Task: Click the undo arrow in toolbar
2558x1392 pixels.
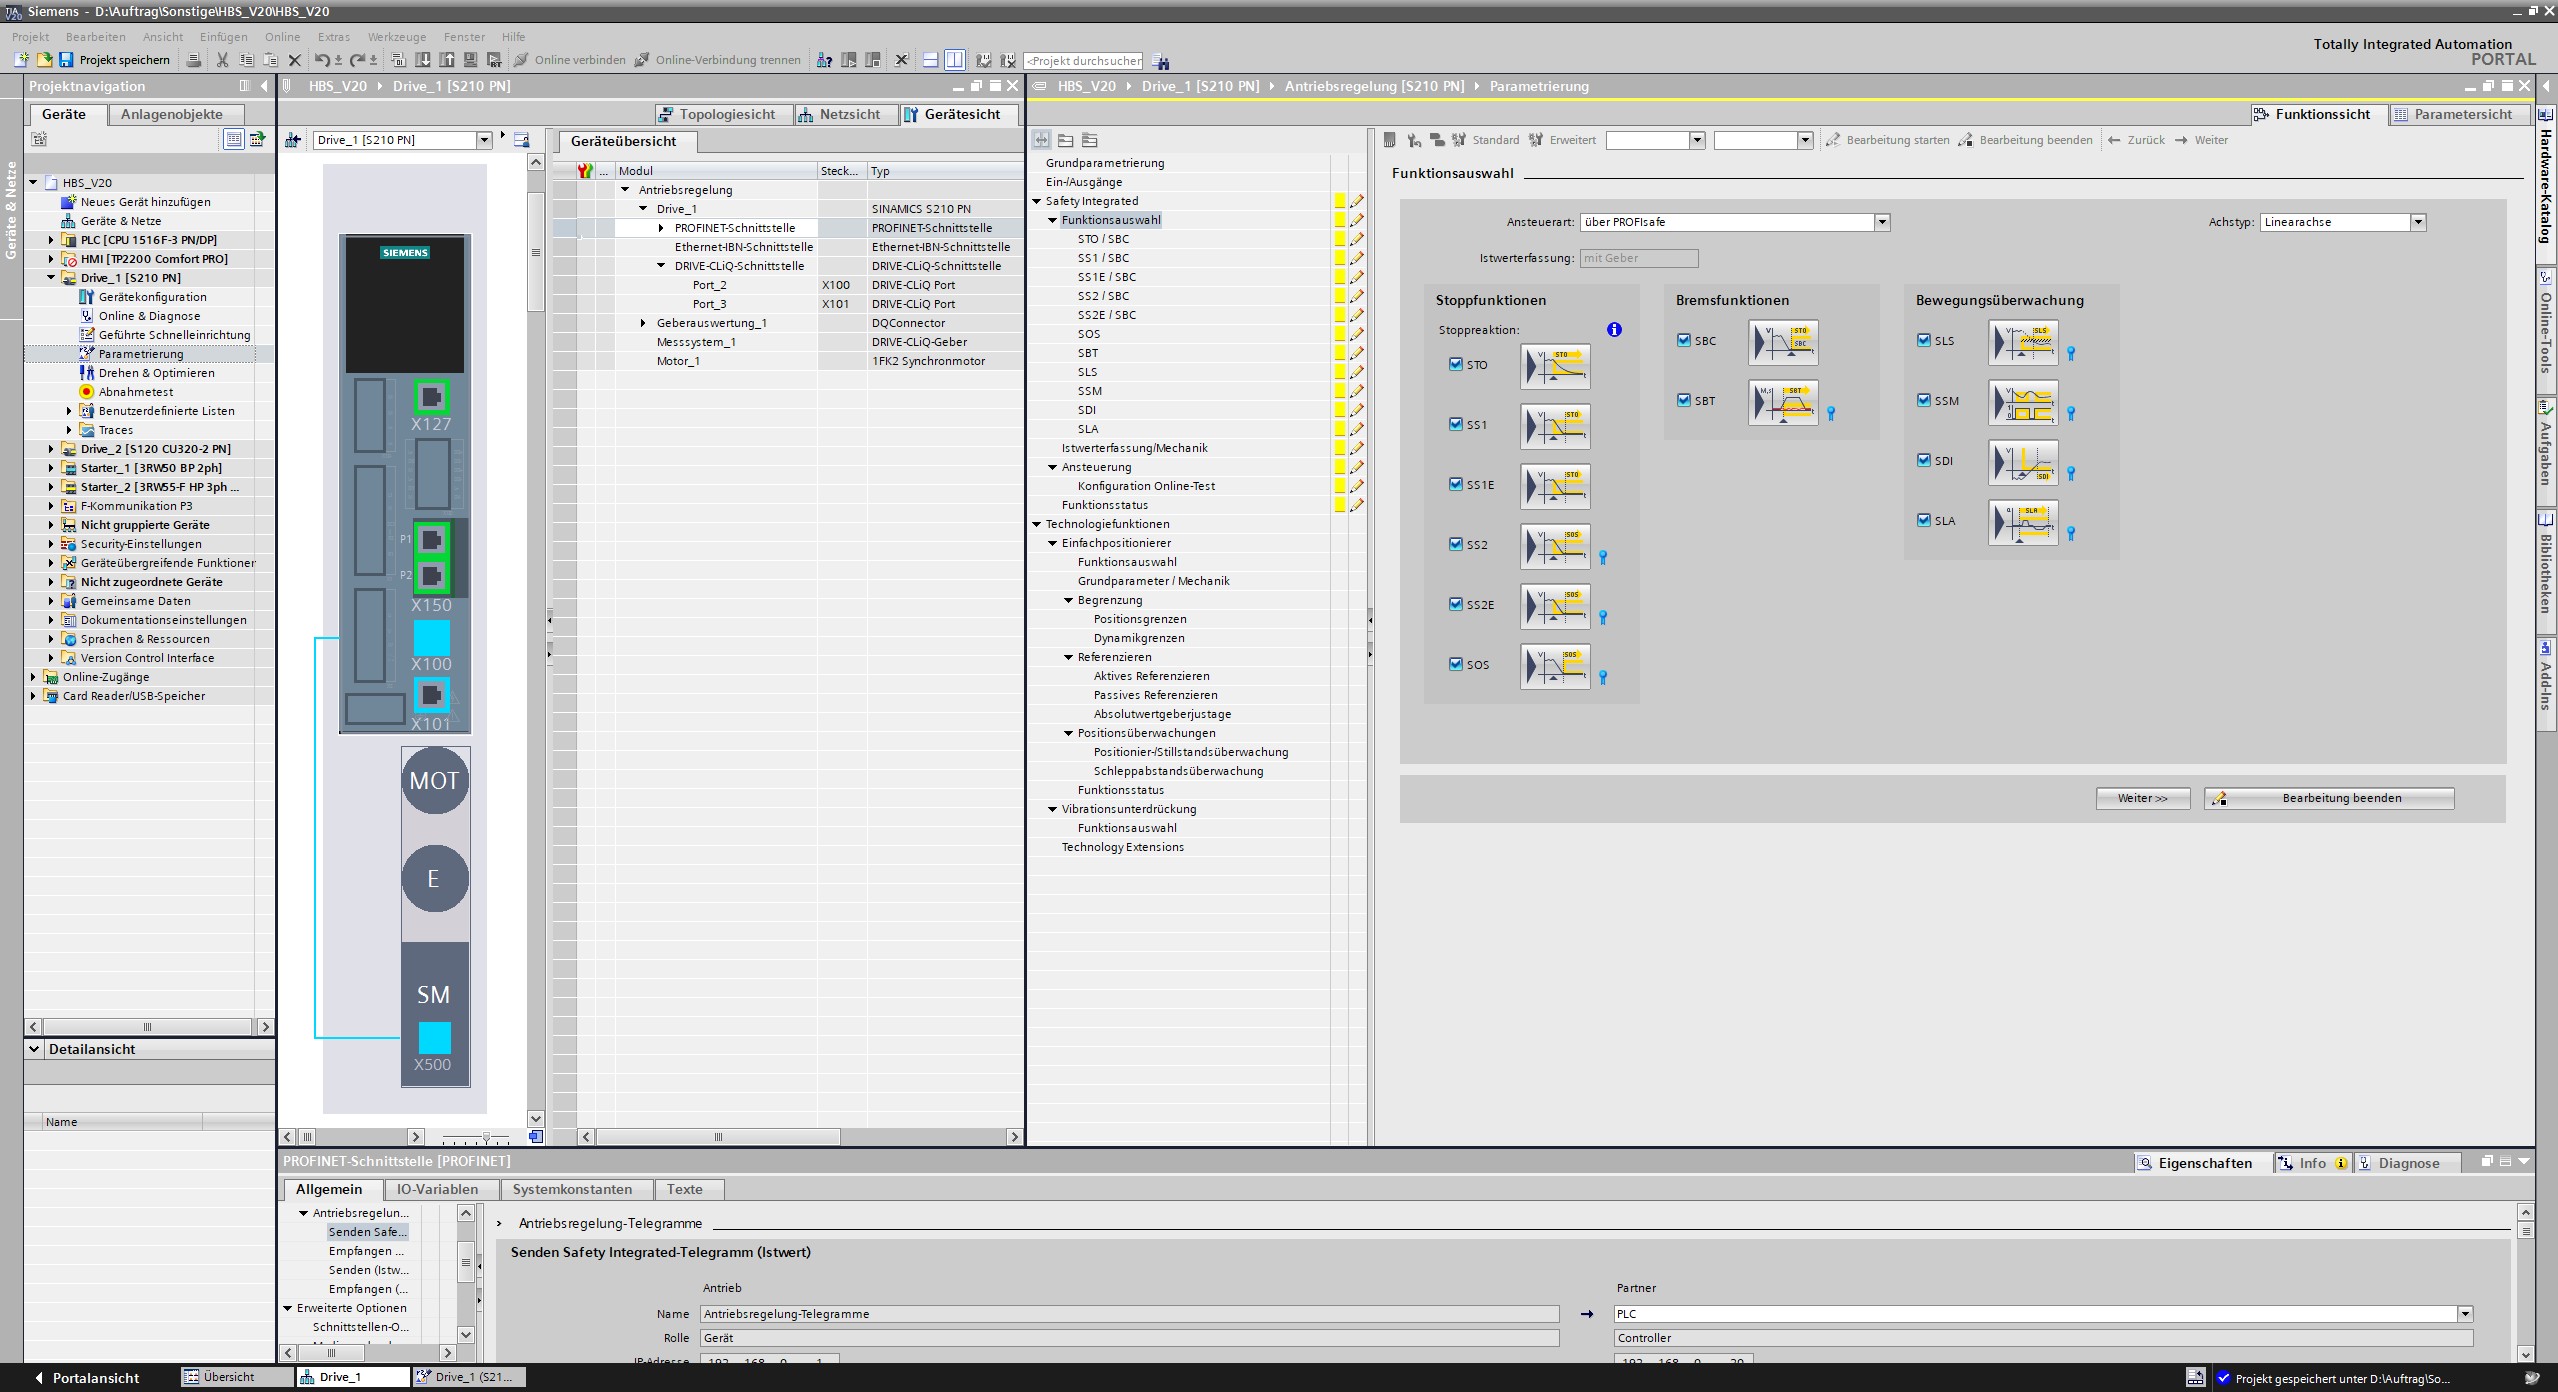Action: [322, 60]
